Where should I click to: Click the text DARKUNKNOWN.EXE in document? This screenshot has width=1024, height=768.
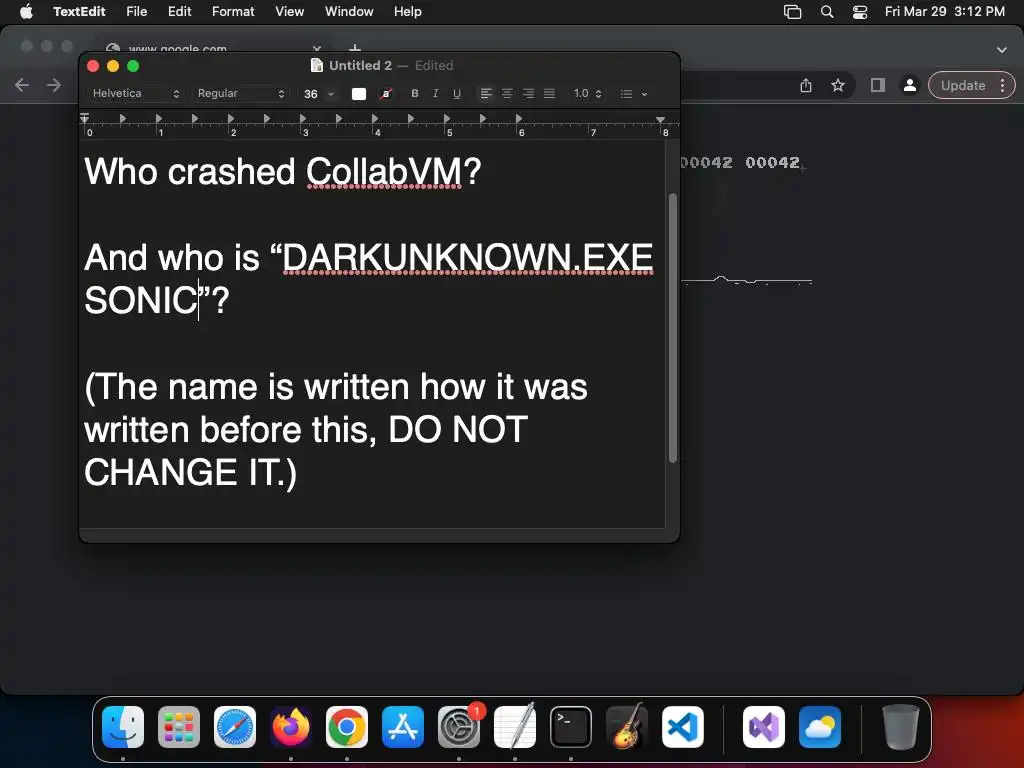tap(468, 257)
